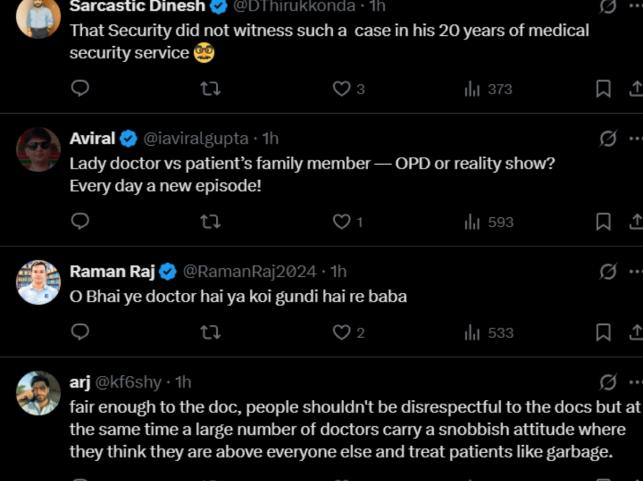
Task: Open more options menu on Aviral's tweet
Action: pyautogui.click(x=635, y=139)
